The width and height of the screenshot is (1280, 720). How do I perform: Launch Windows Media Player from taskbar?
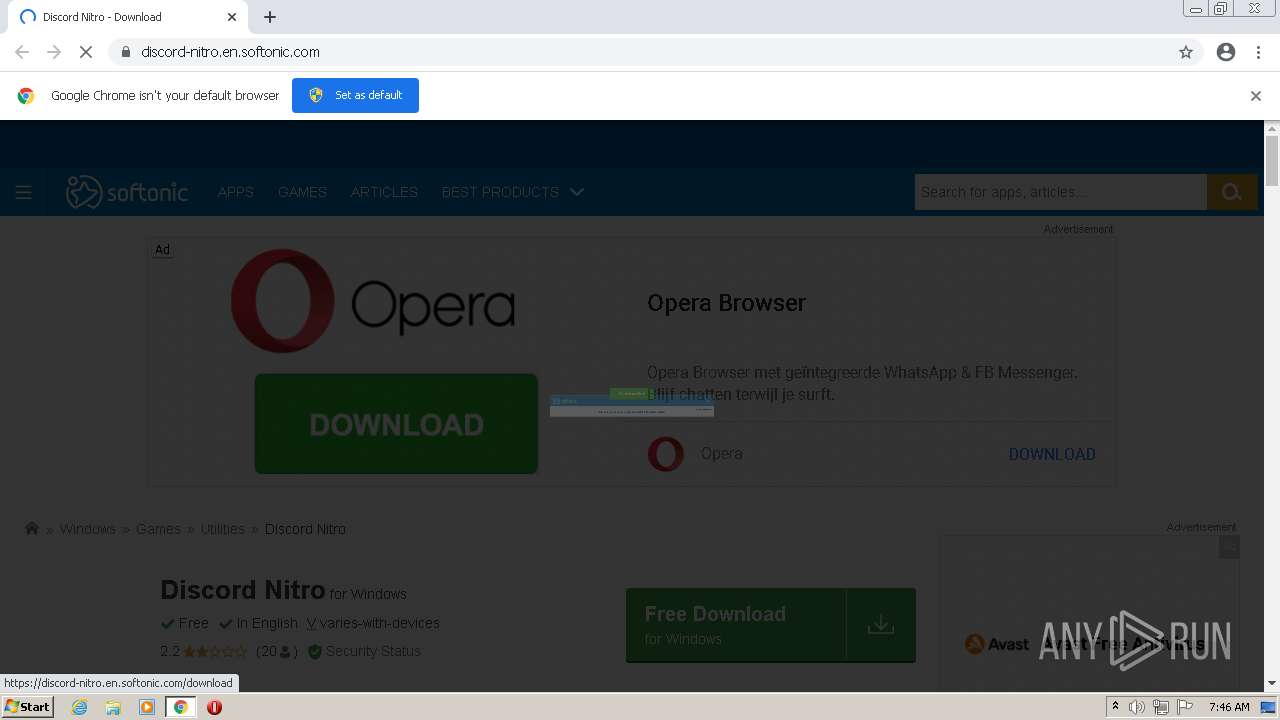[x=147, y=707]
